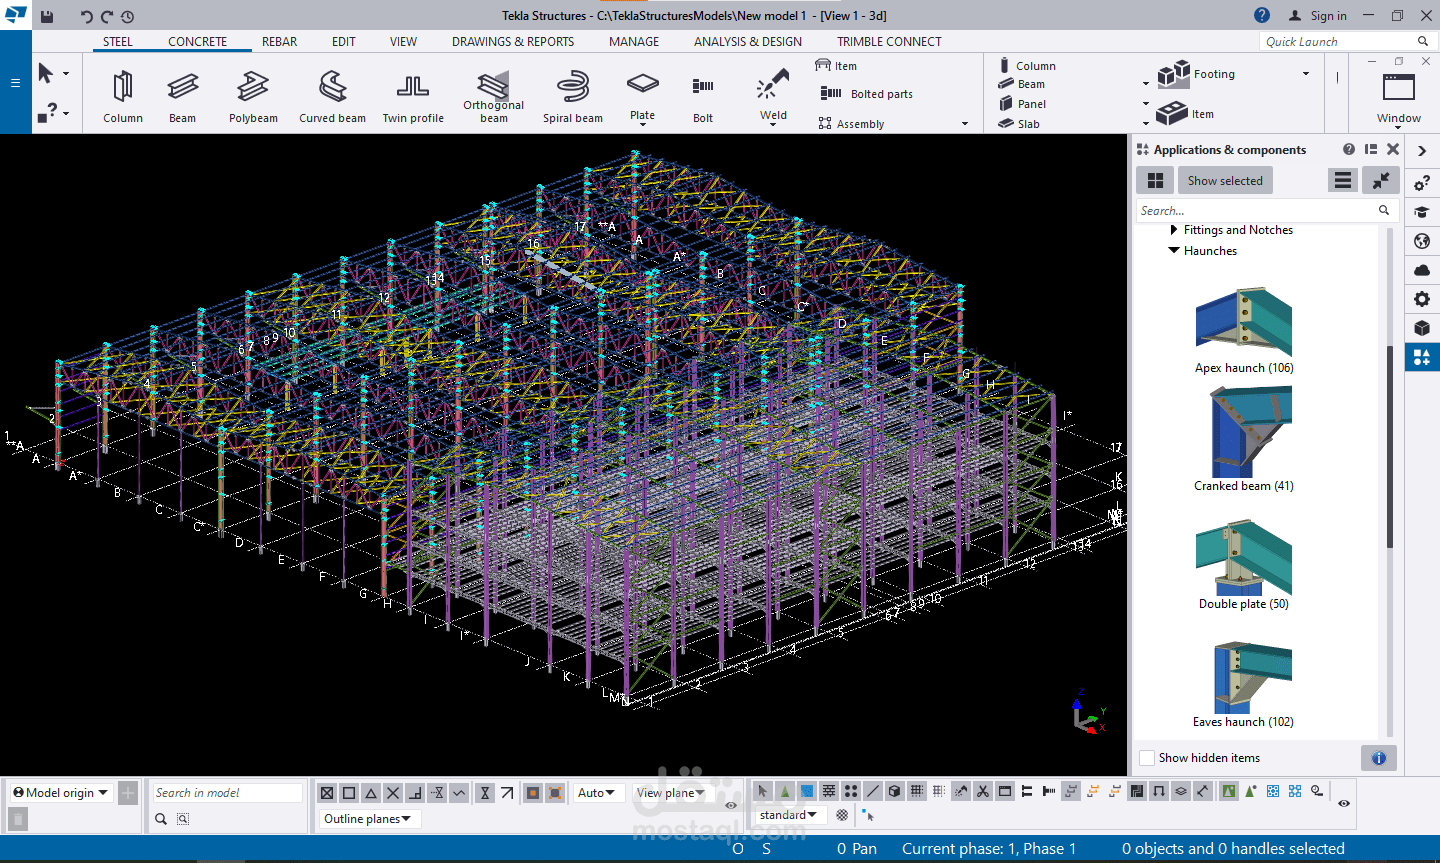Choose the Polybeam tool
The image size is (1440, 863).
coord(253,96)
